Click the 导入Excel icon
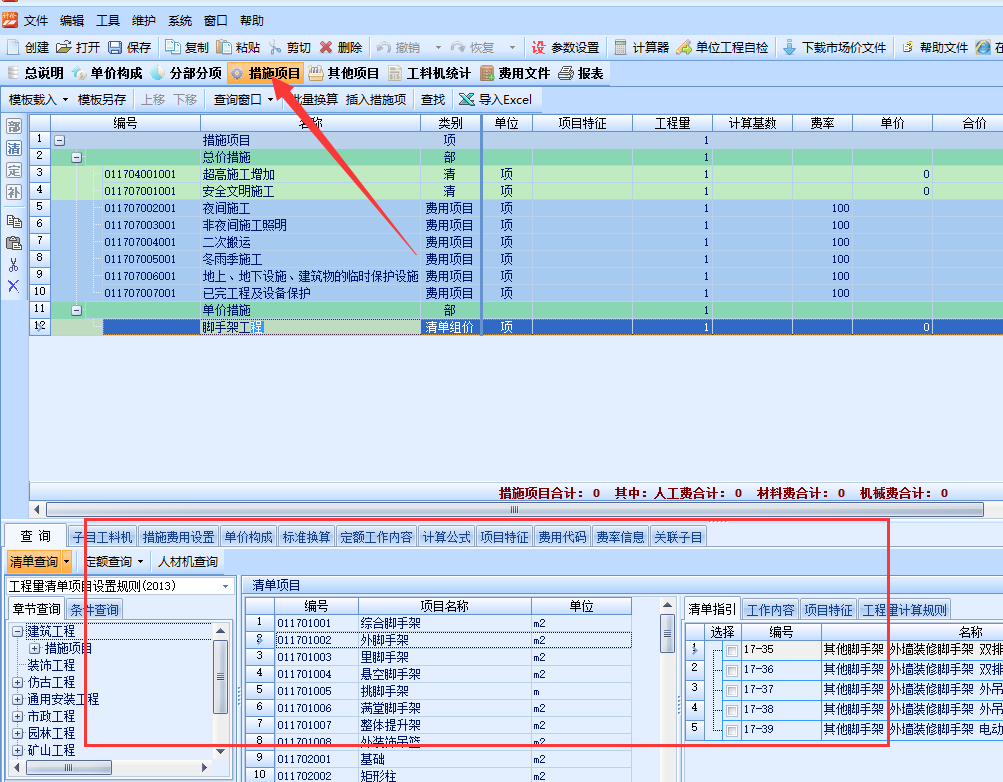Image resolution: width=1003 pixels, height=782 pixels. 467,99
